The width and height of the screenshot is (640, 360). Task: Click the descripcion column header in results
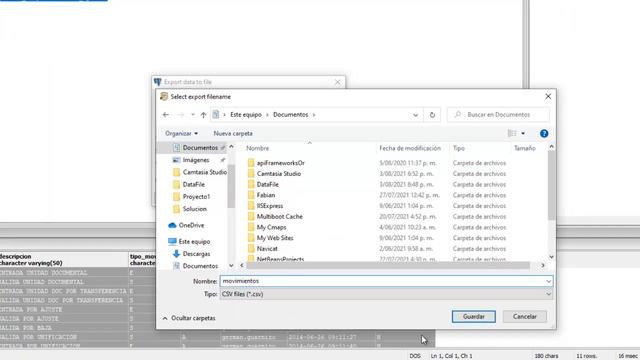click(x=64, y=260)
